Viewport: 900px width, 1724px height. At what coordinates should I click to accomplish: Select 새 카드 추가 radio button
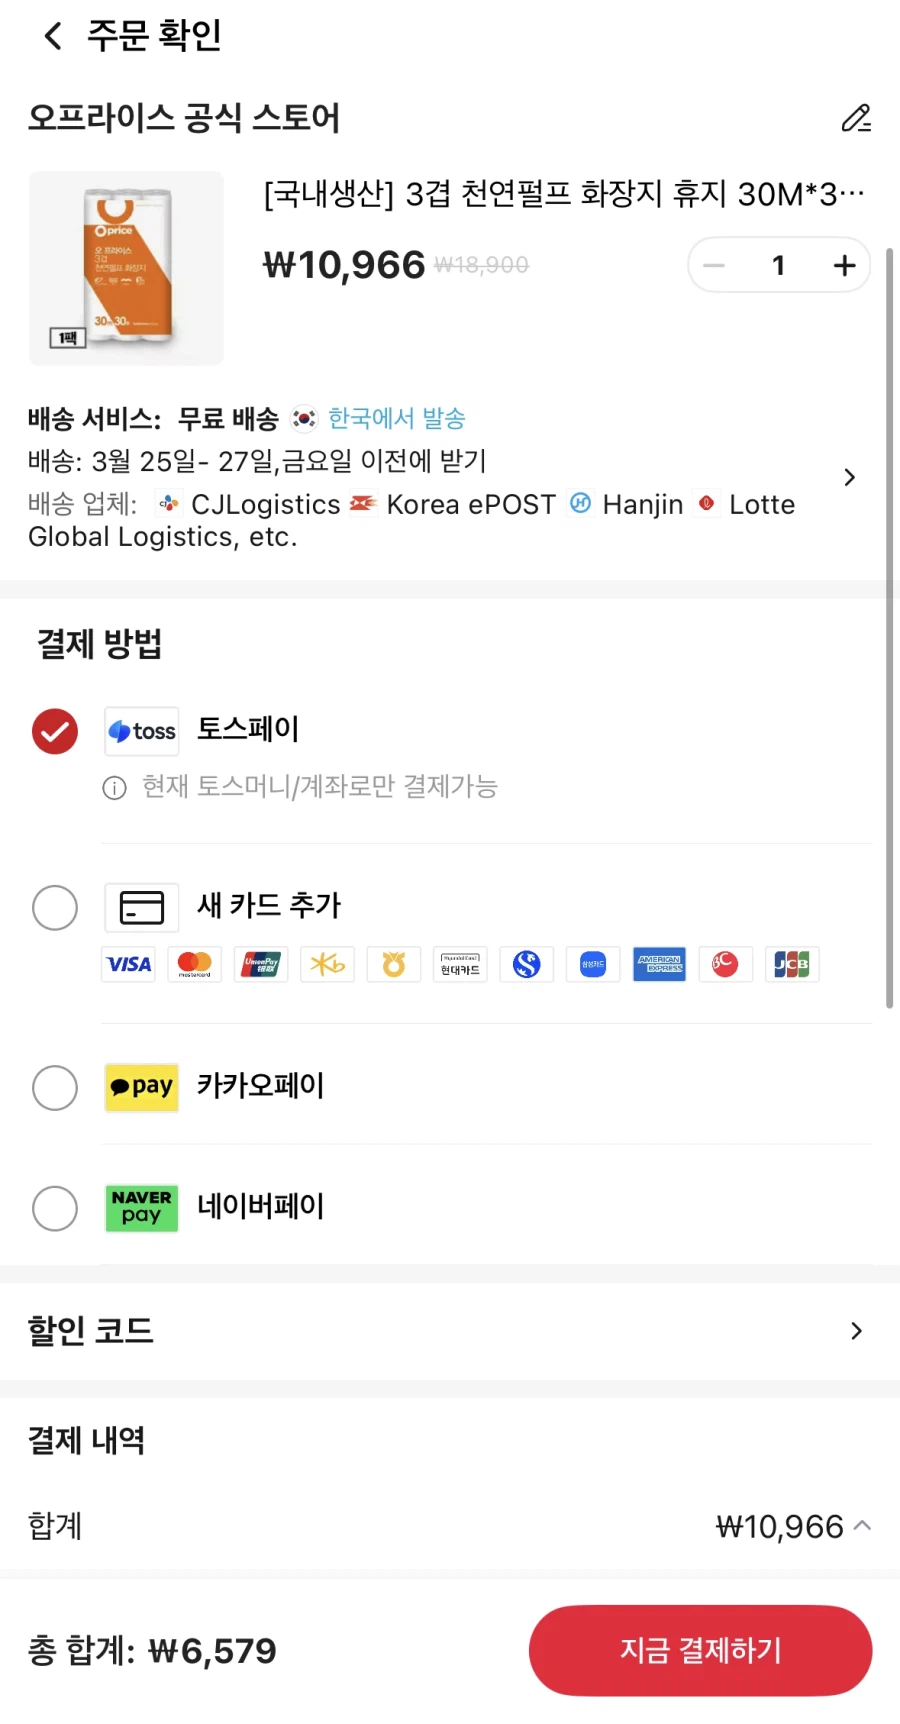(x=55, y=907)
